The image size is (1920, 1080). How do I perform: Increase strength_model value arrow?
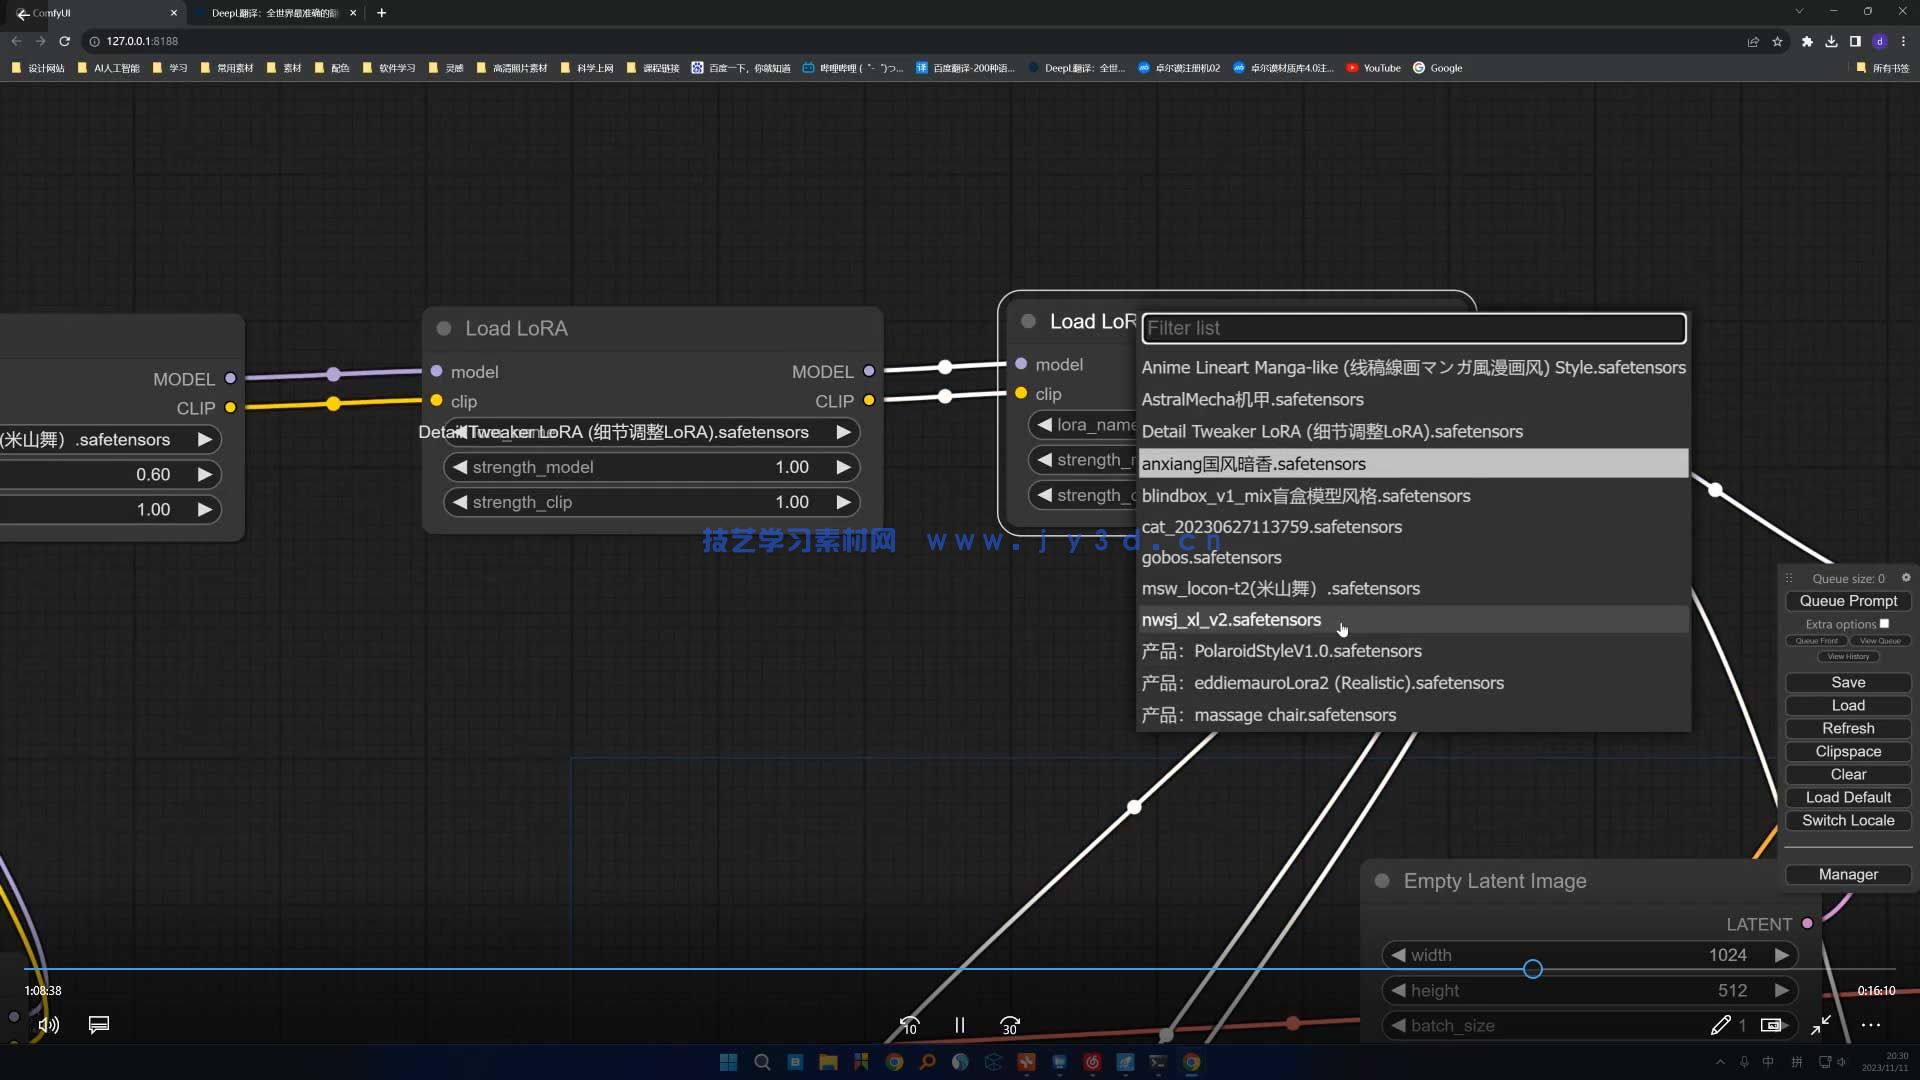click(843, 467)
